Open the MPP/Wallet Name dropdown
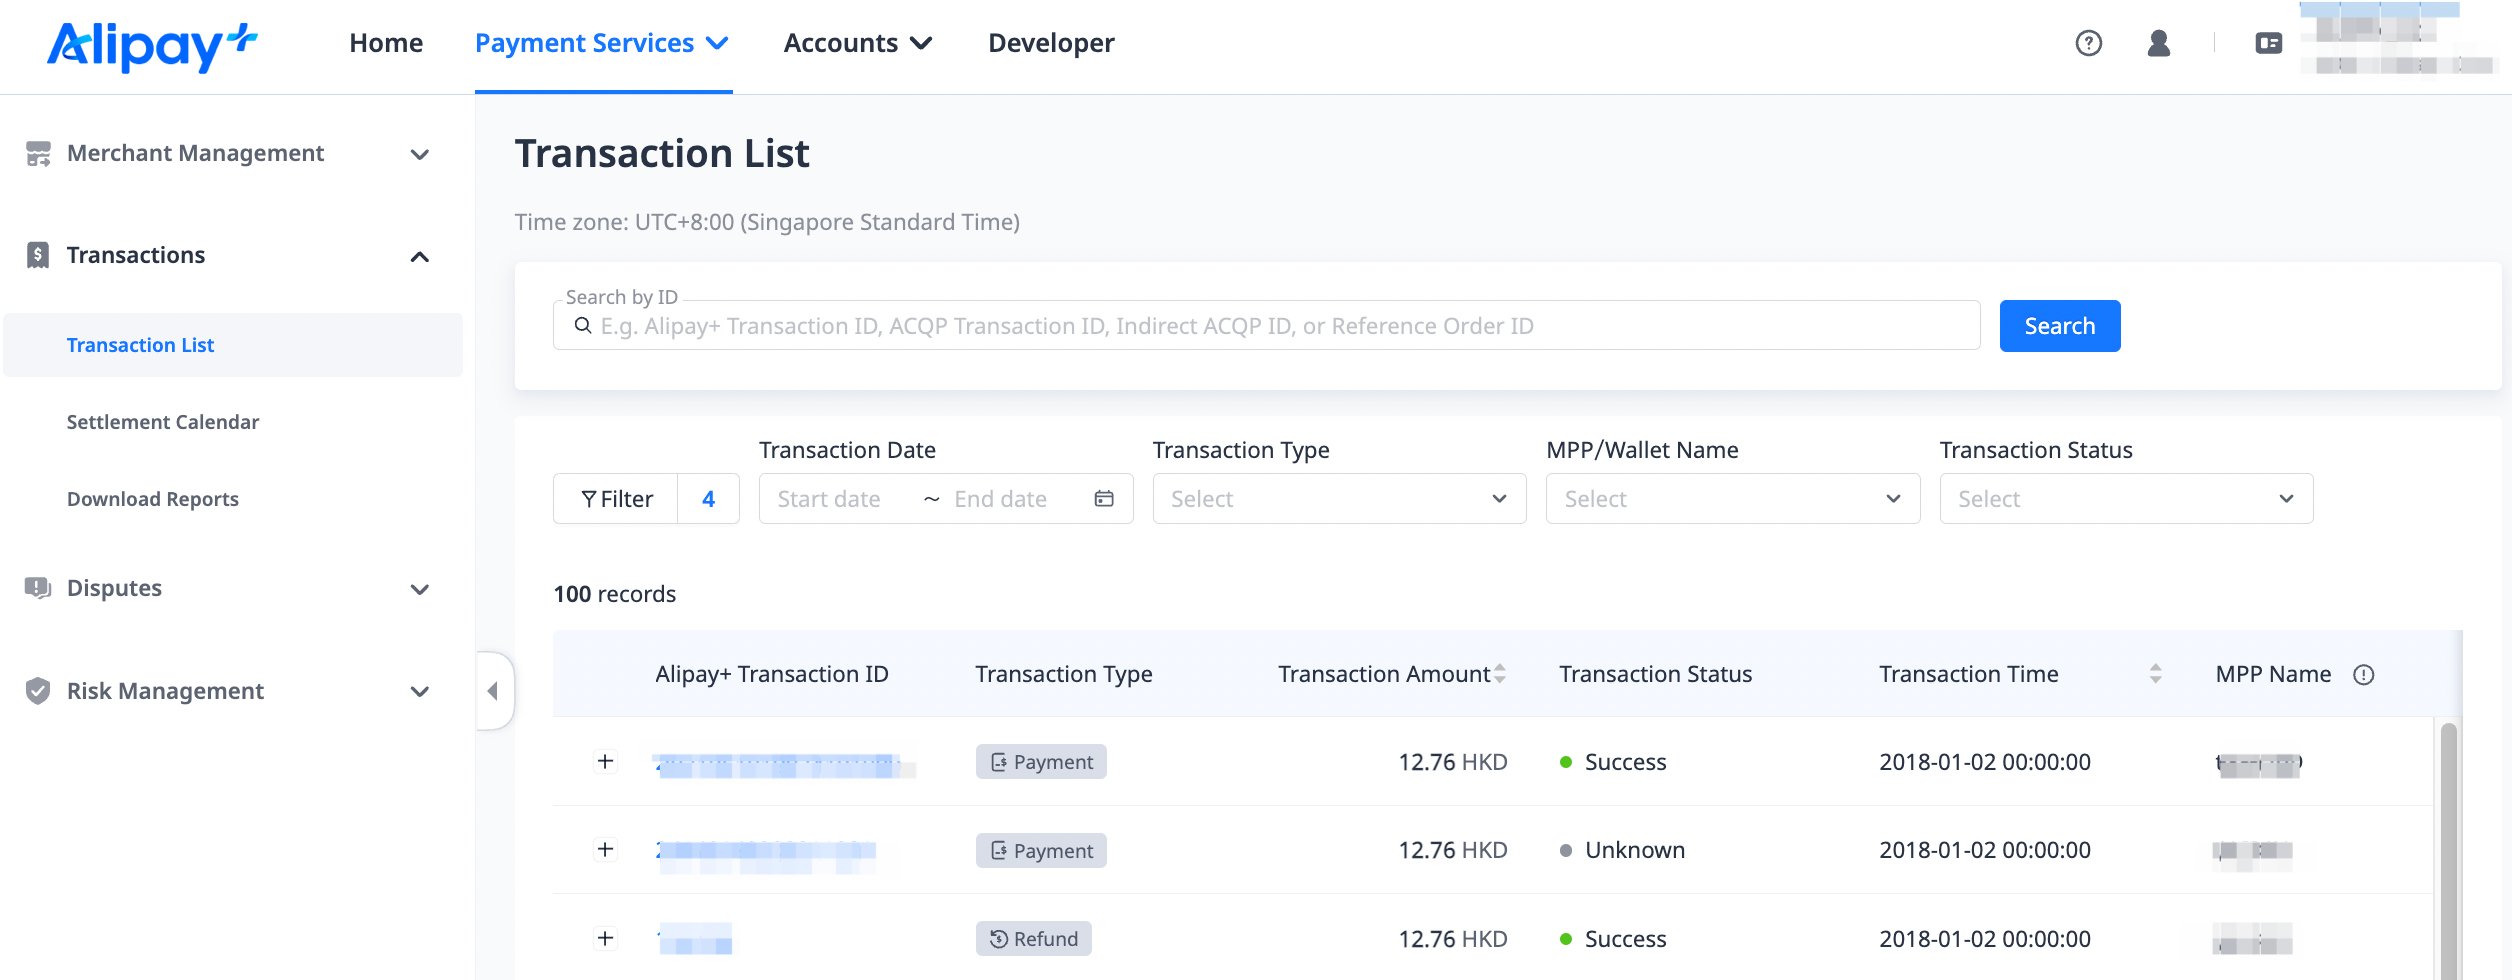Image resolution: width=2512 pixels, height=980 pixels. [x=1732, y=499]
